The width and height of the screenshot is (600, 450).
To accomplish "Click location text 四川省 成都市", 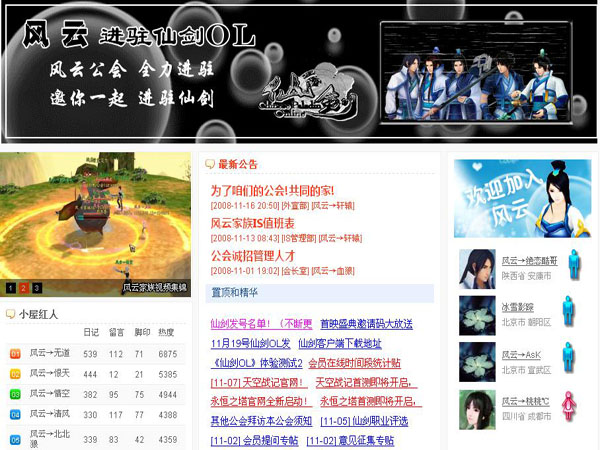I will 526,417.
